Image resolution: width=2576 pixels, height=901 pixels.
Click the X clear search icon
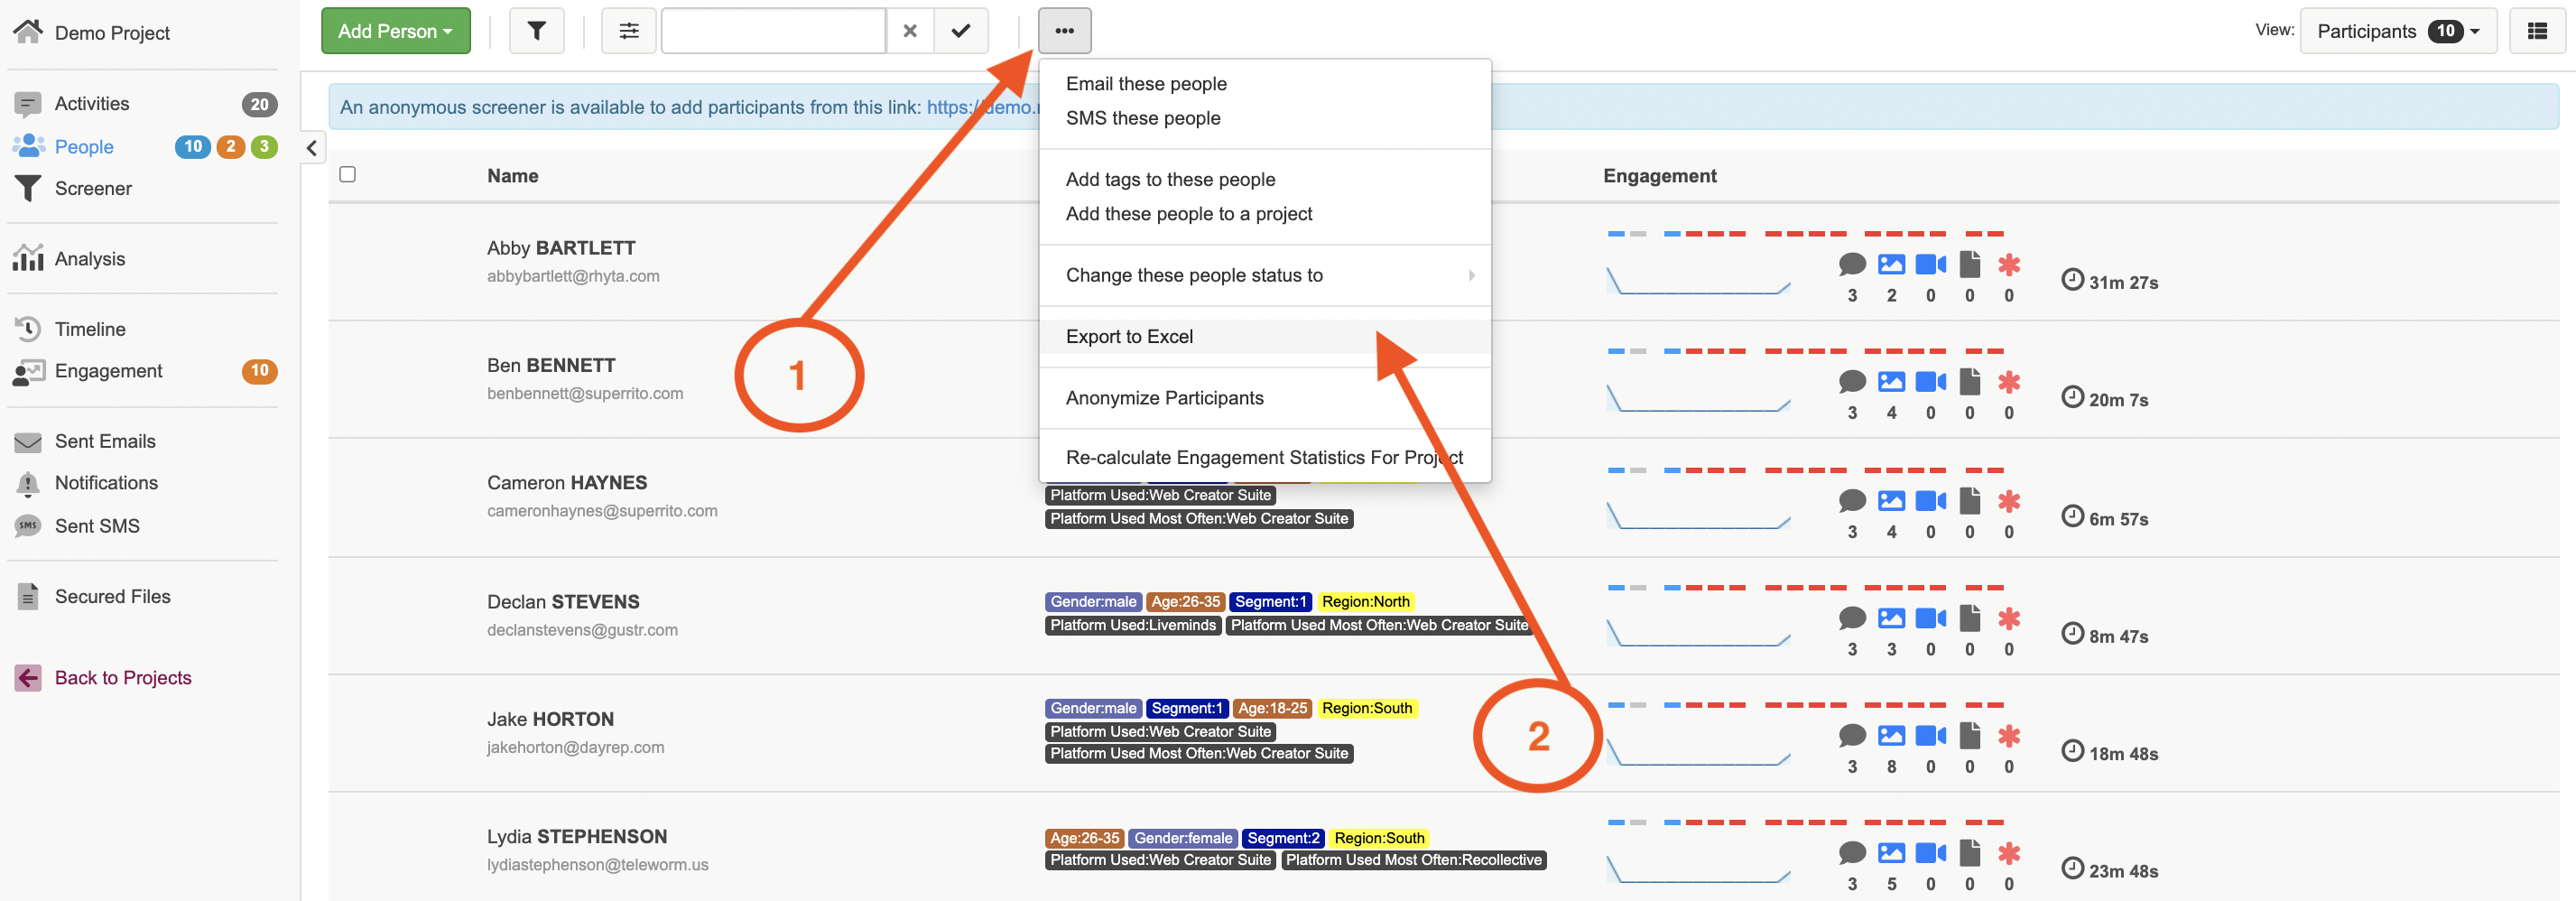(x=909, y=31)
